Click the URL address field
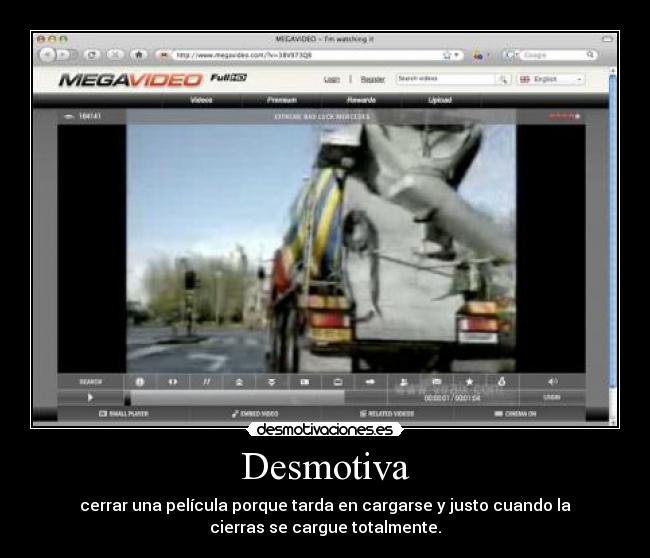650x558 pixels. pyautogui.click(x=309, y=55)
